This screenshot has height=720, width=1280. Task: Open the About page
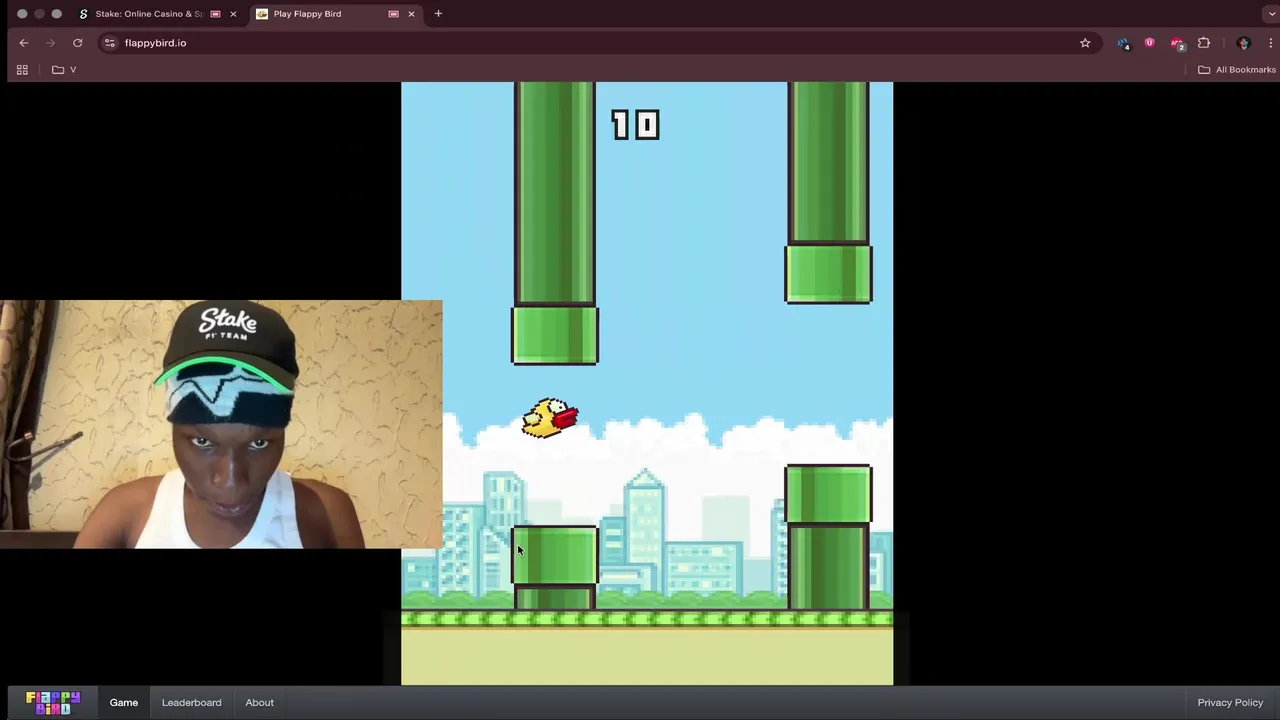click(x=259, y=702)
